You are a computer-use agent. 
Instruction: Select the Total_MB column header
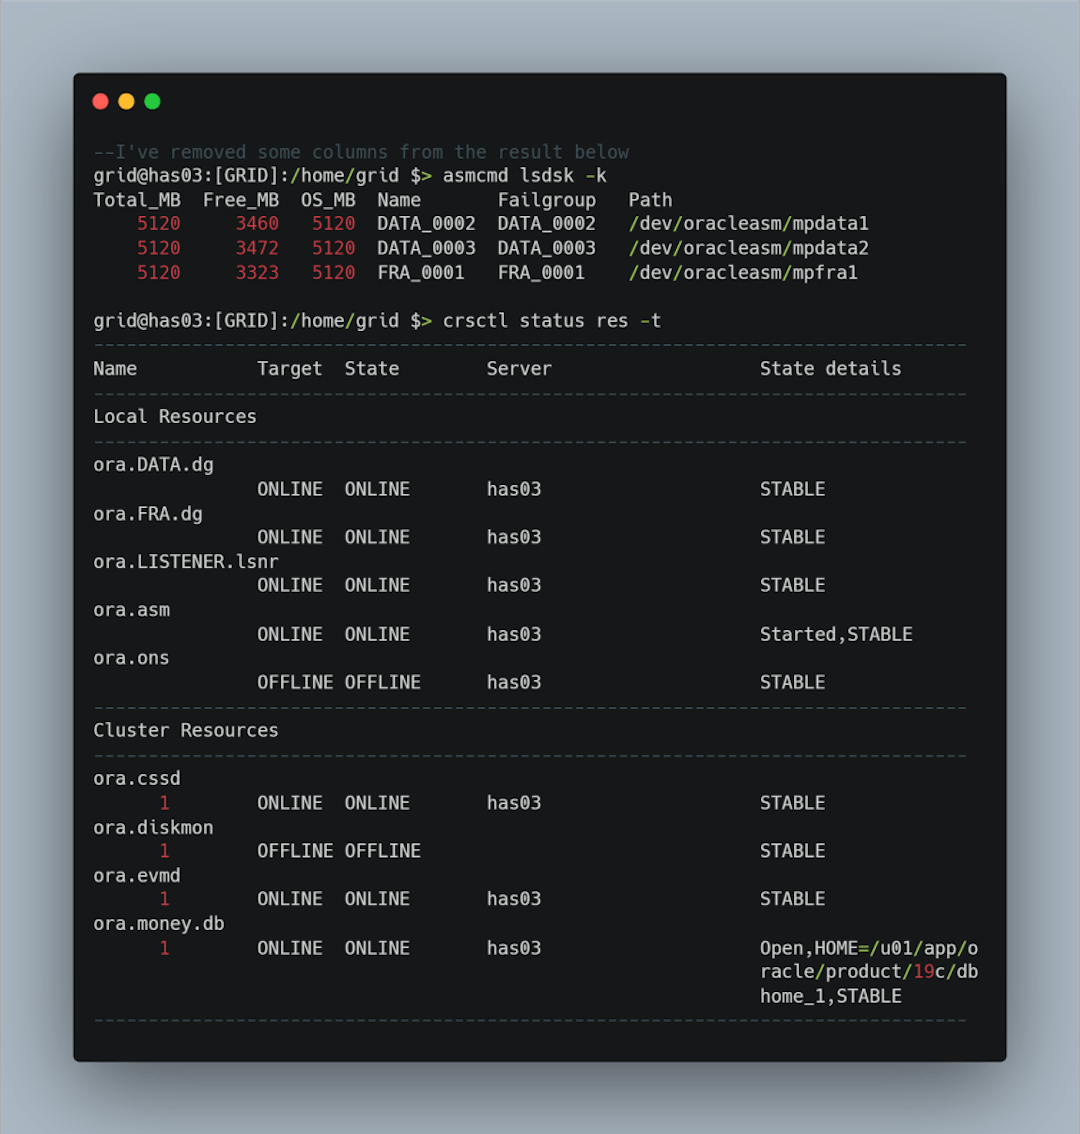[x=137, y=200]
